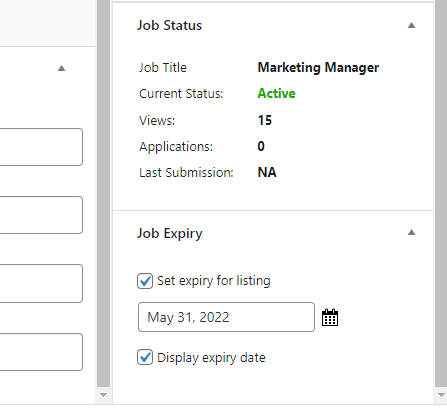Click the Display expiry date label

pos(211,358)
